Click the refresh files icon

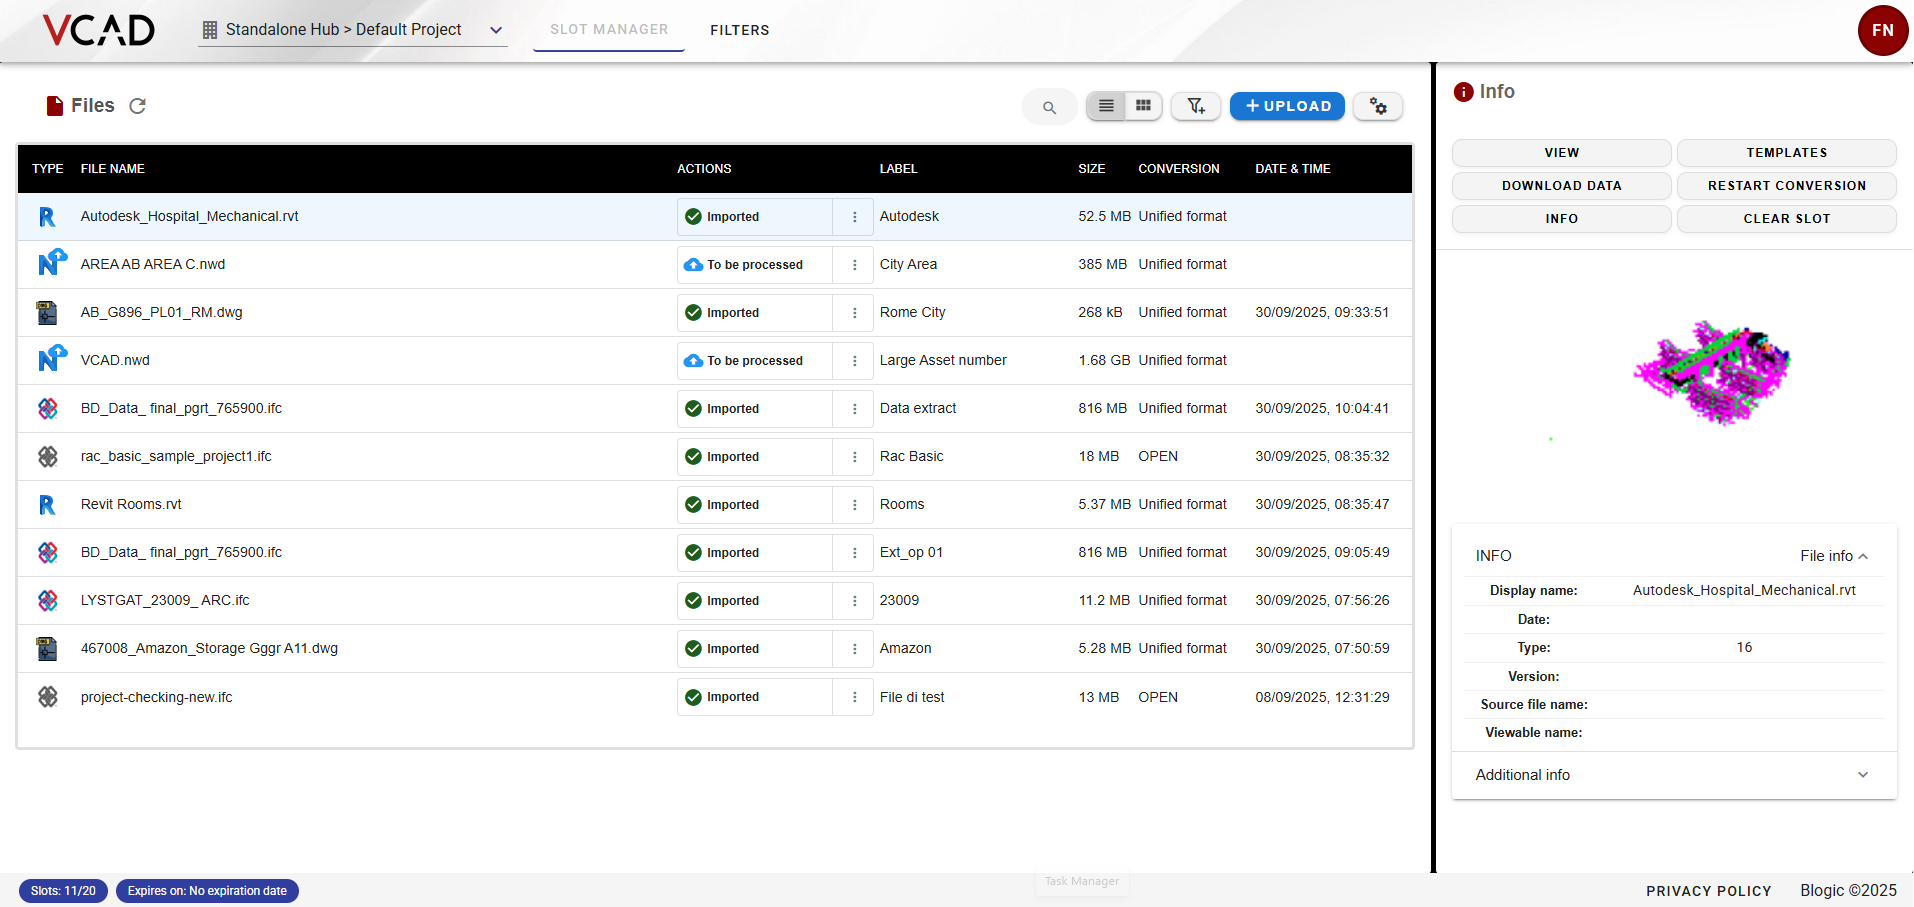(138, 106)
